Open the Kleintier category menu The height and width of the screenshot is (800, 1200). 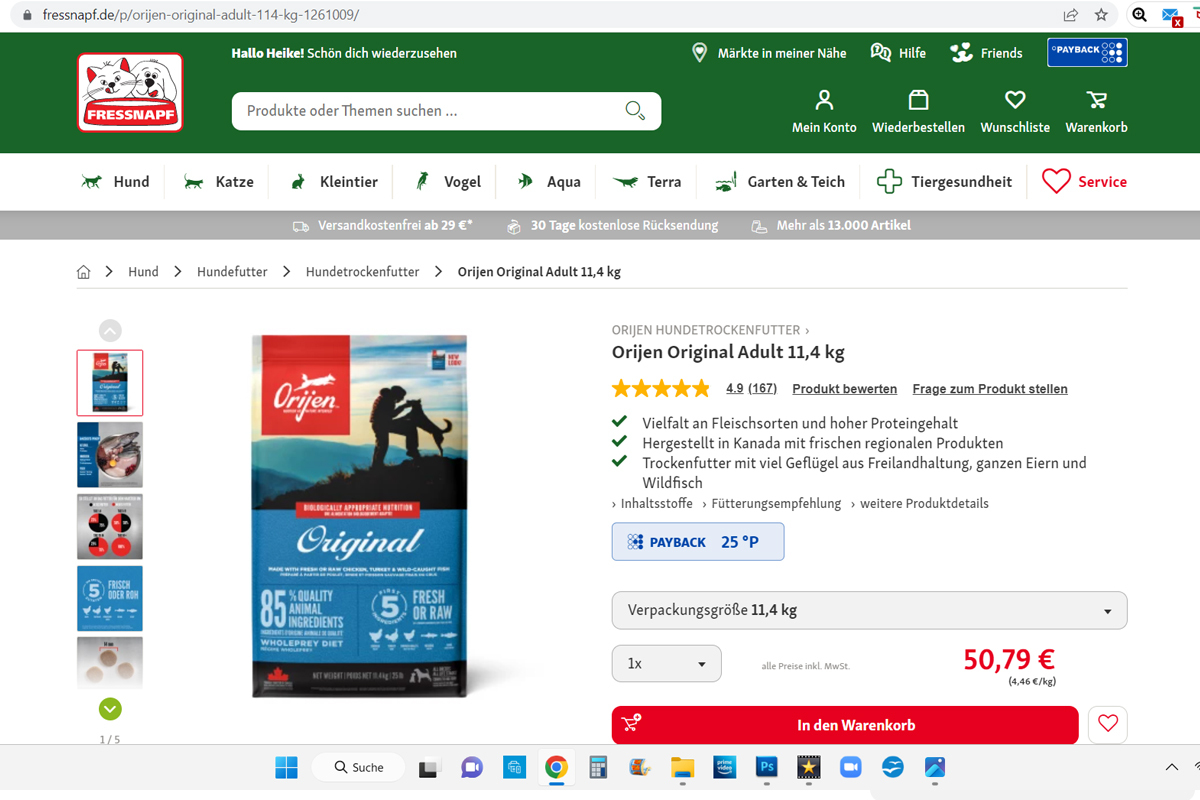tap(333, 182)
